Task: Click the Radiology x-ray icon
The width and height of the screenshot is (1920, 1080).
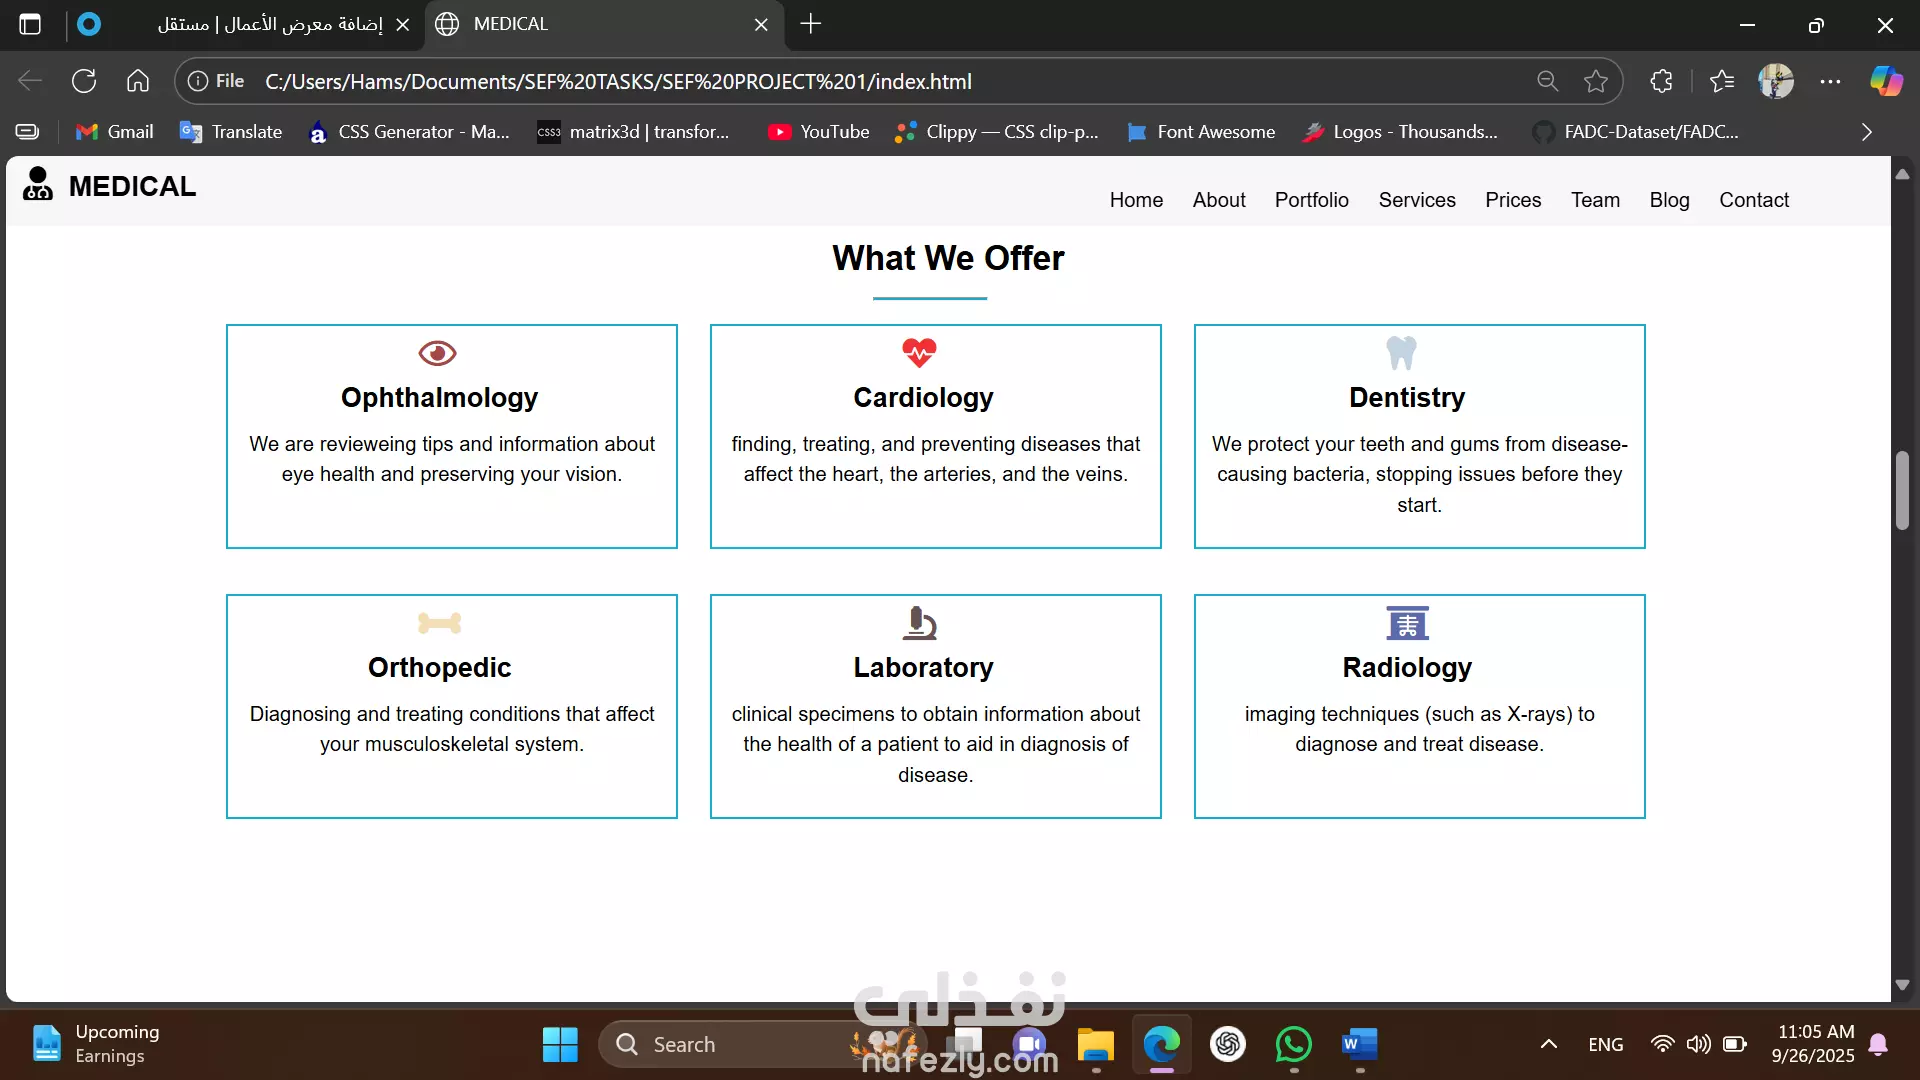Action: [x=1407, y=623]
